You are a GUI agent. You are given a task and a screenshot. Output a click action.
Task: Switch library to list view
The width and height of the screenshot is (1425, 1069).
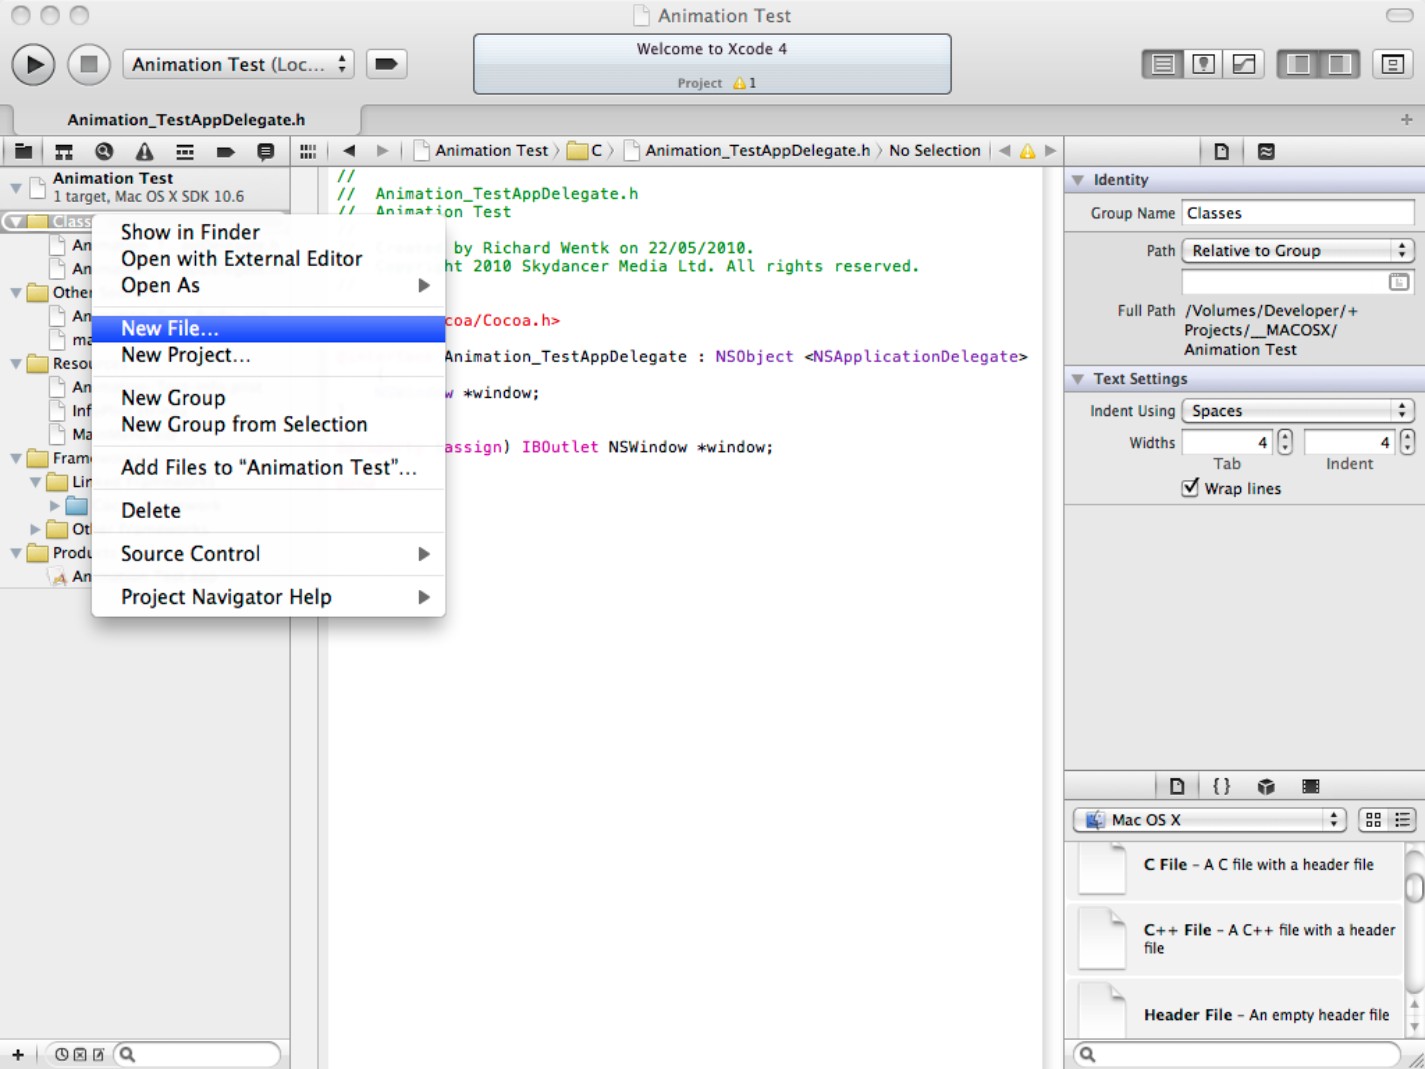pos(1402,820)
